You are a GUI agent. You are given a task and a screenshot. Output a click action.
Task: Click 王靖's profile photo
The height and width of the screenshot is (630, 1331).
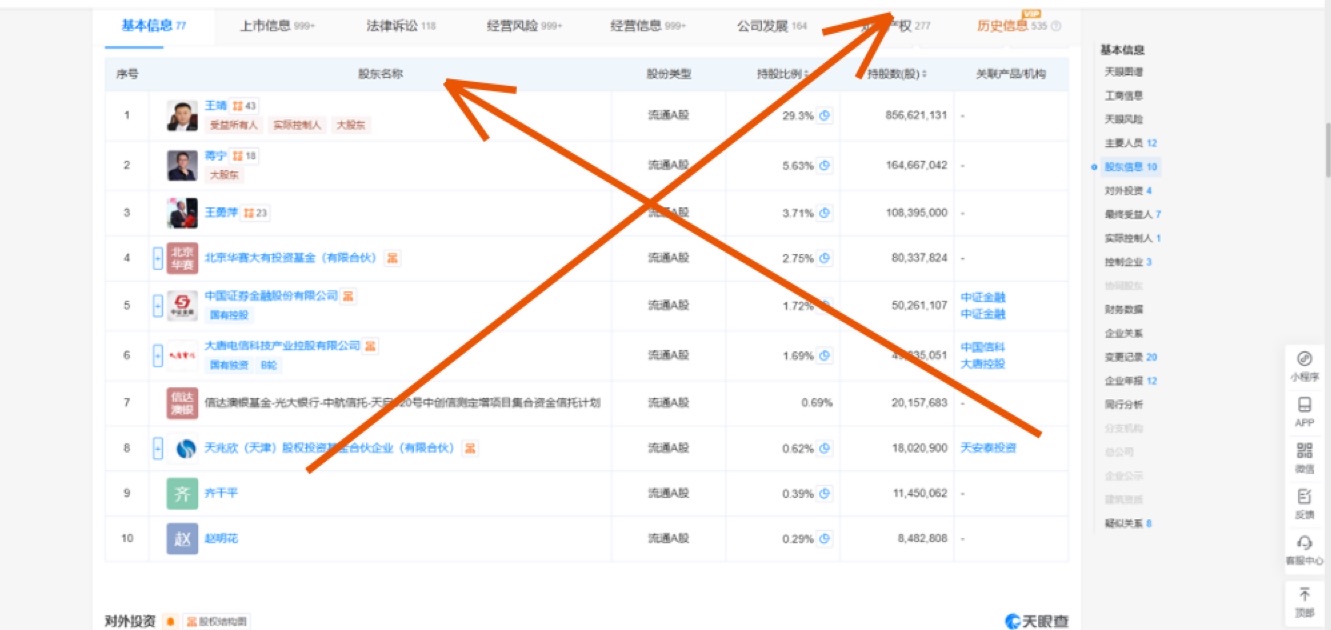182,116
